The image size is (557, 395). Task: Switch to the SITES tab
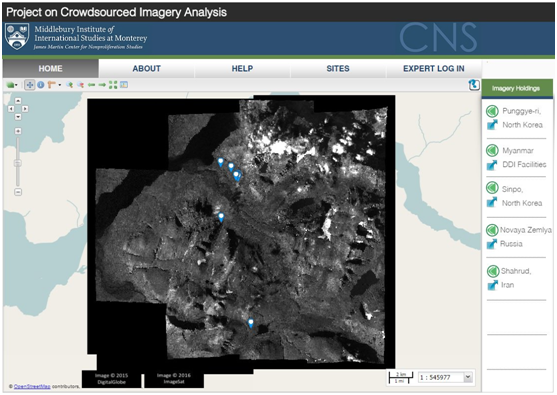point(338,69)
